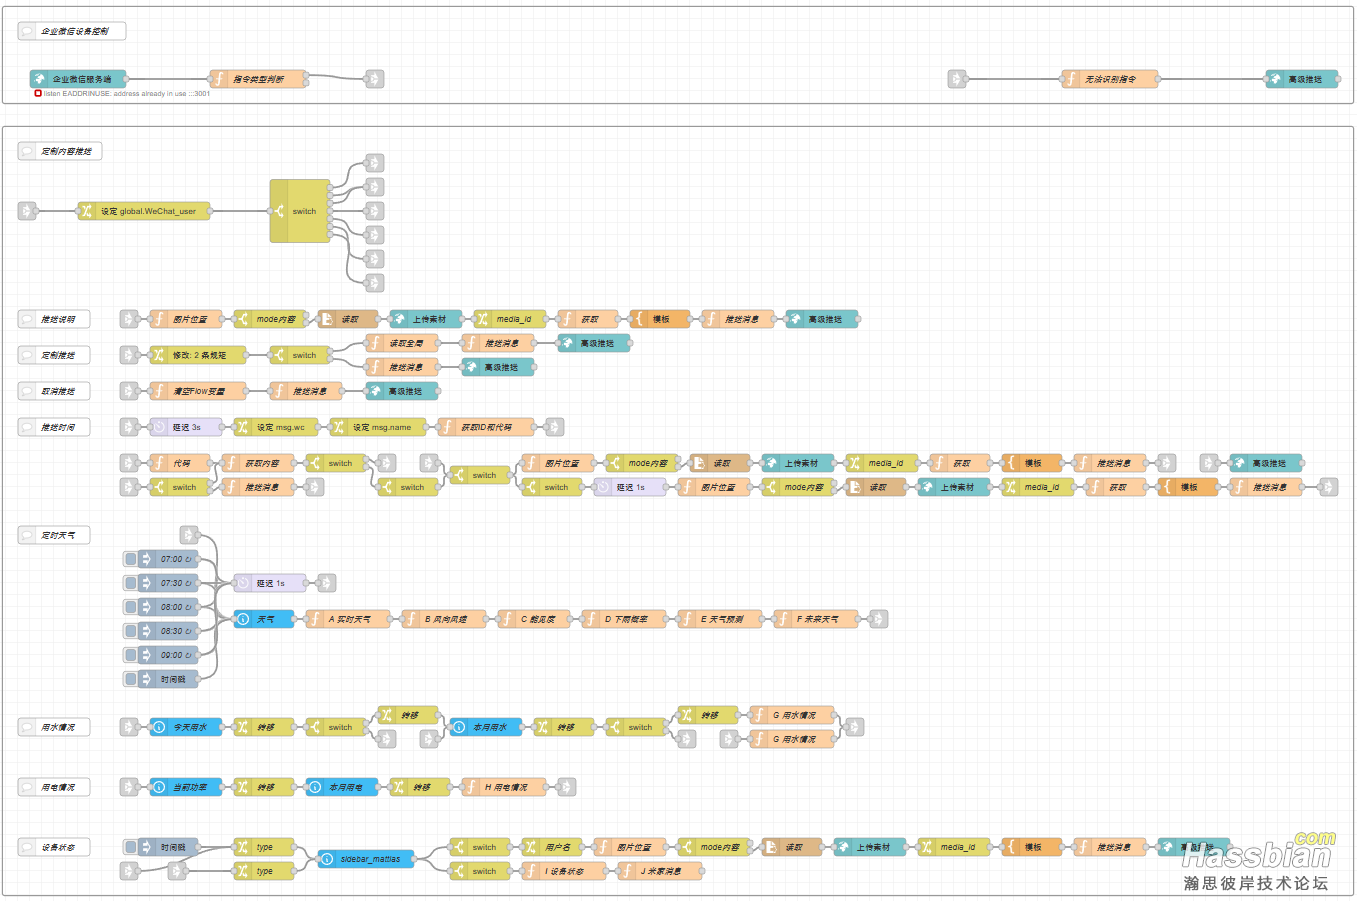Select the C 能见度 function node

point(534,619)
